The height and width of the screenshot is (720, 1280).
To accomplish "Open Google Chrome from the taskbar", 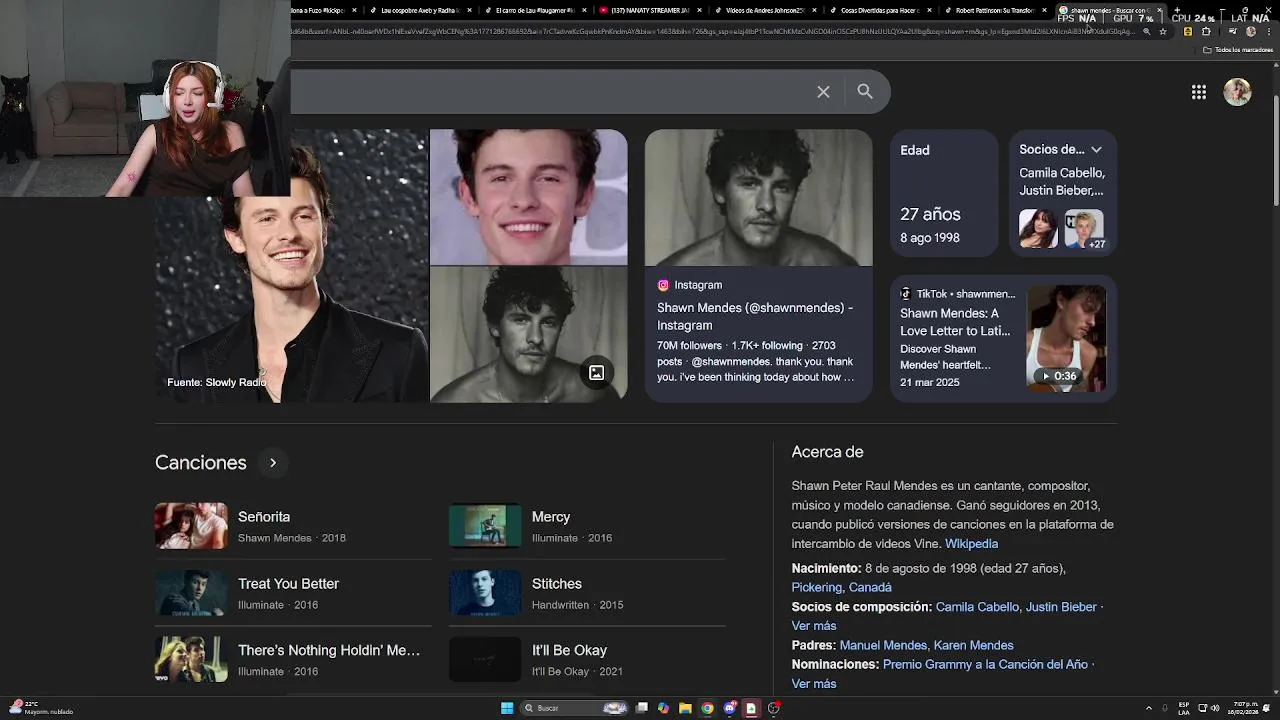I will coord(707,708).
